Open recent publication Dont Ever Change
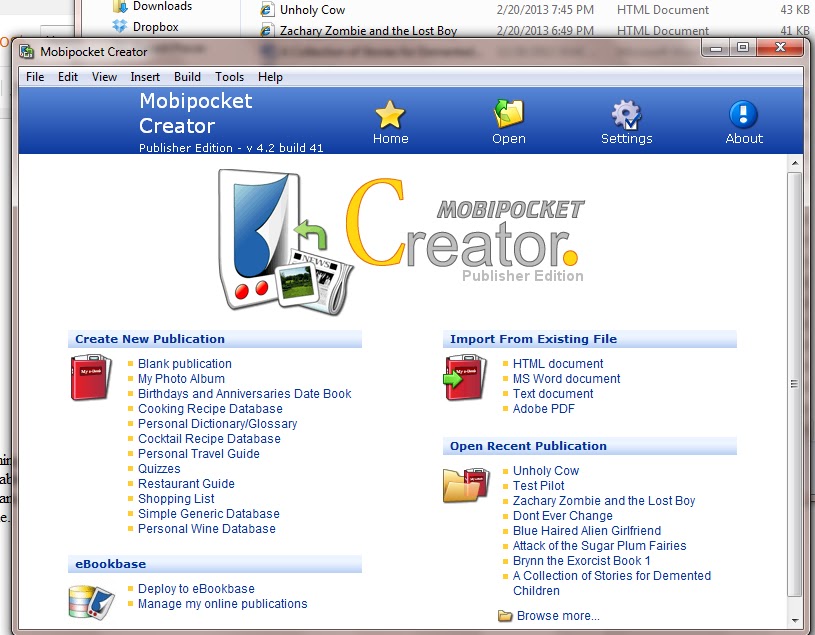815x635 pixels. (562, 516)
